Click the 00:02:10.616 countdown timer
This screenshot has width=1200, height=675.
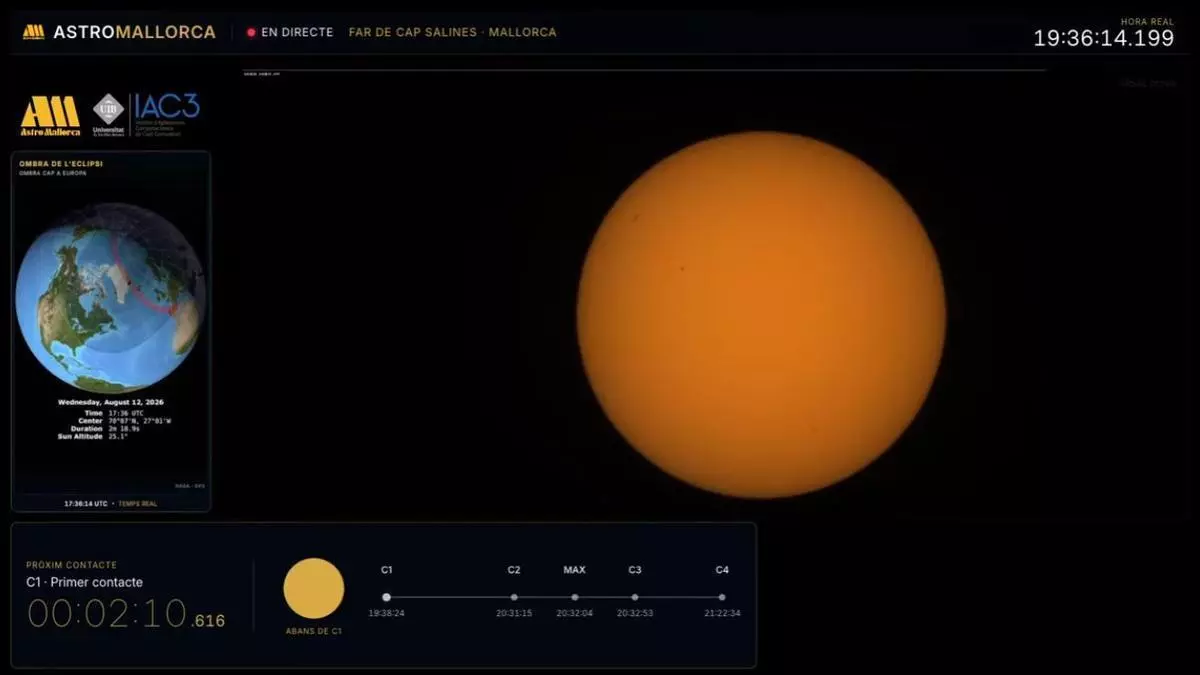[126, 614]
